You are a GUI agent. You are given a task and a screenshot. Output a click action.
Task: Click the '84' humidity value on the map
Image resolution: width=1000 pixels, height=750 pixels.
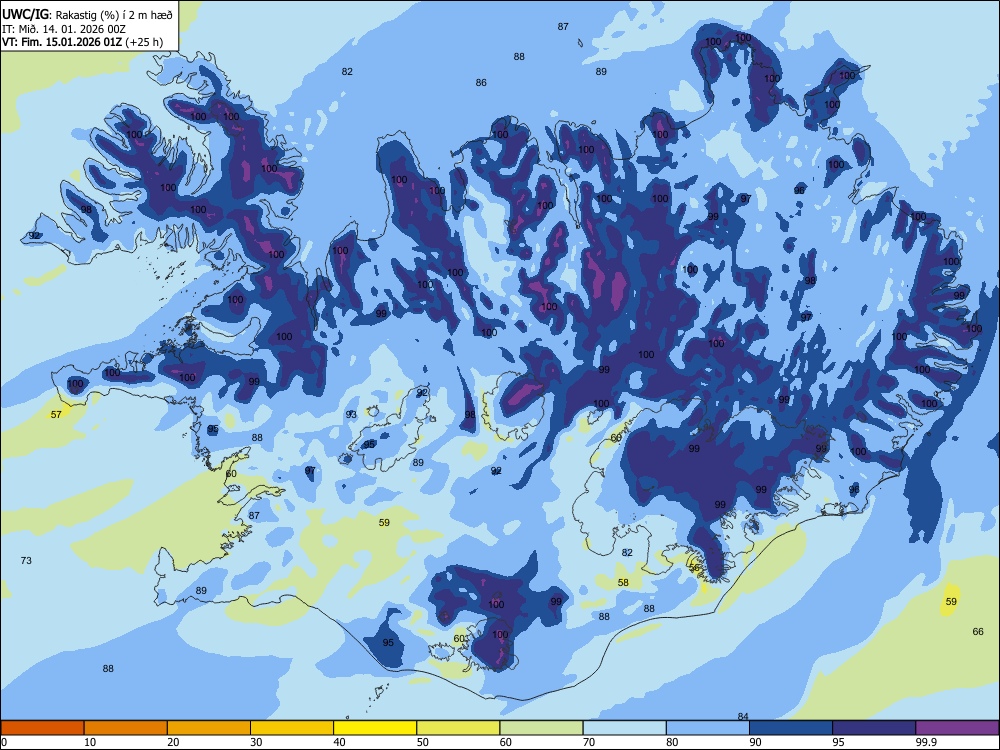click(x=742, y=716)
